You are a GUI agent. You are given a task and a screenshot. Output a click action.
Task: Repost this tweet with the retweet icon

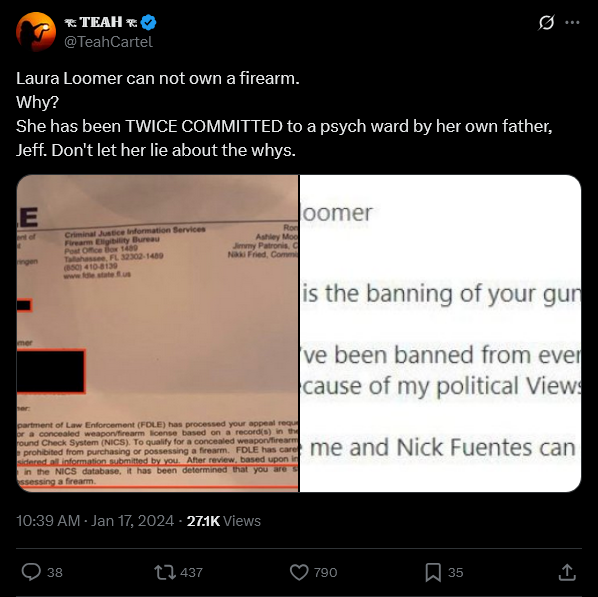[165, 572]
